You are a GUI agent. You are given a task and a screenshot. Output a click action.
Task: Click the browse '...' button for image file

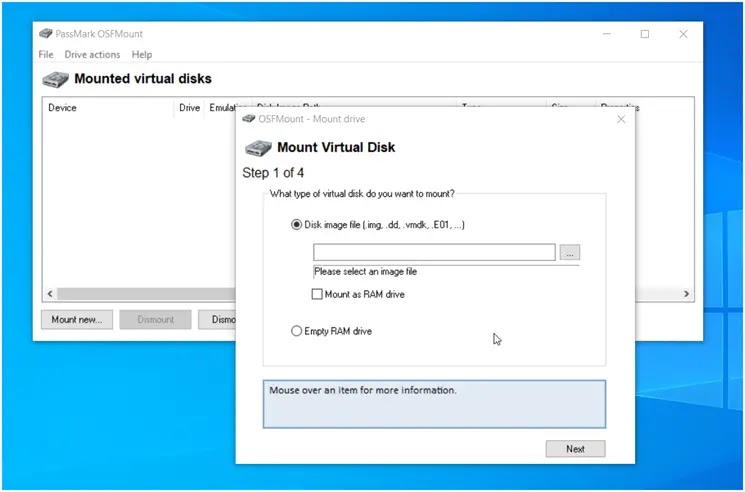tap(570, 253)
